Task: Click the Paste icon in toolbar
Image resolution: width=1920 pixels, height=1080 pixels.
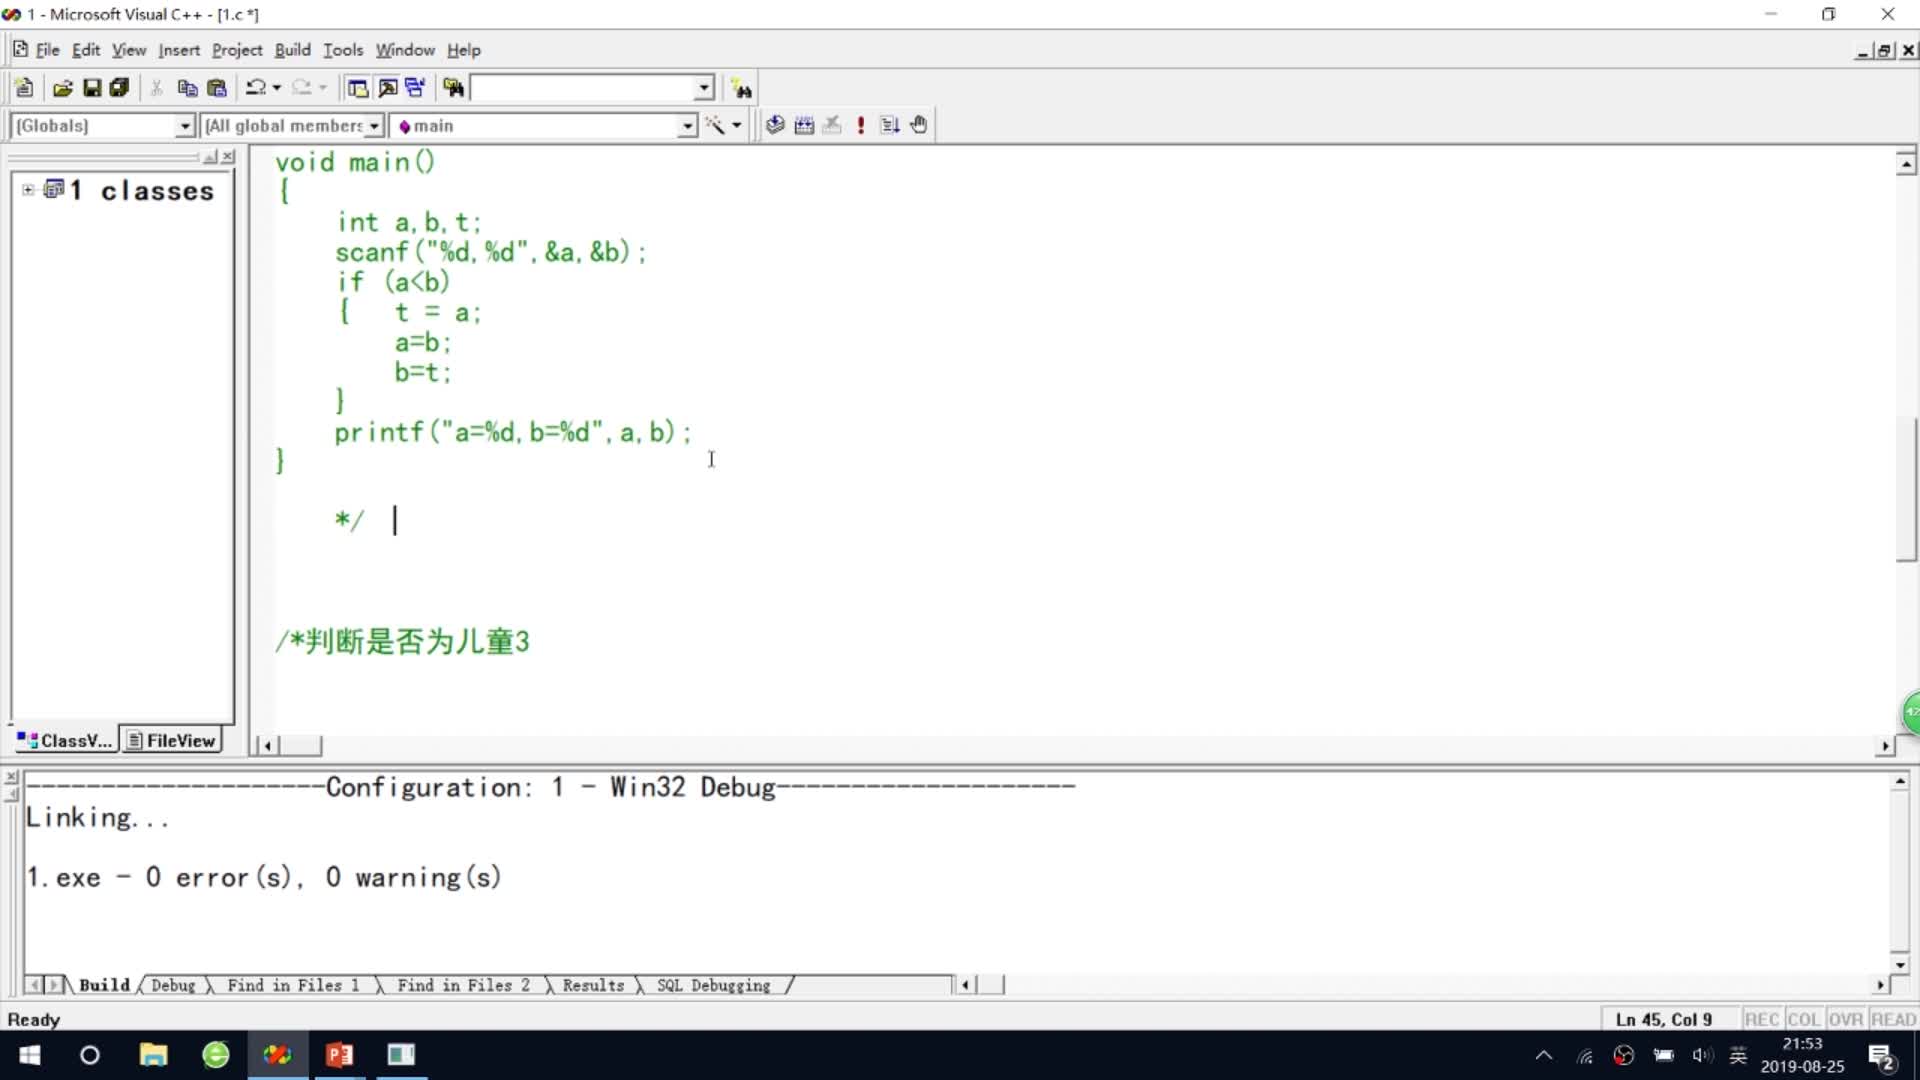Action: [216, 88]
